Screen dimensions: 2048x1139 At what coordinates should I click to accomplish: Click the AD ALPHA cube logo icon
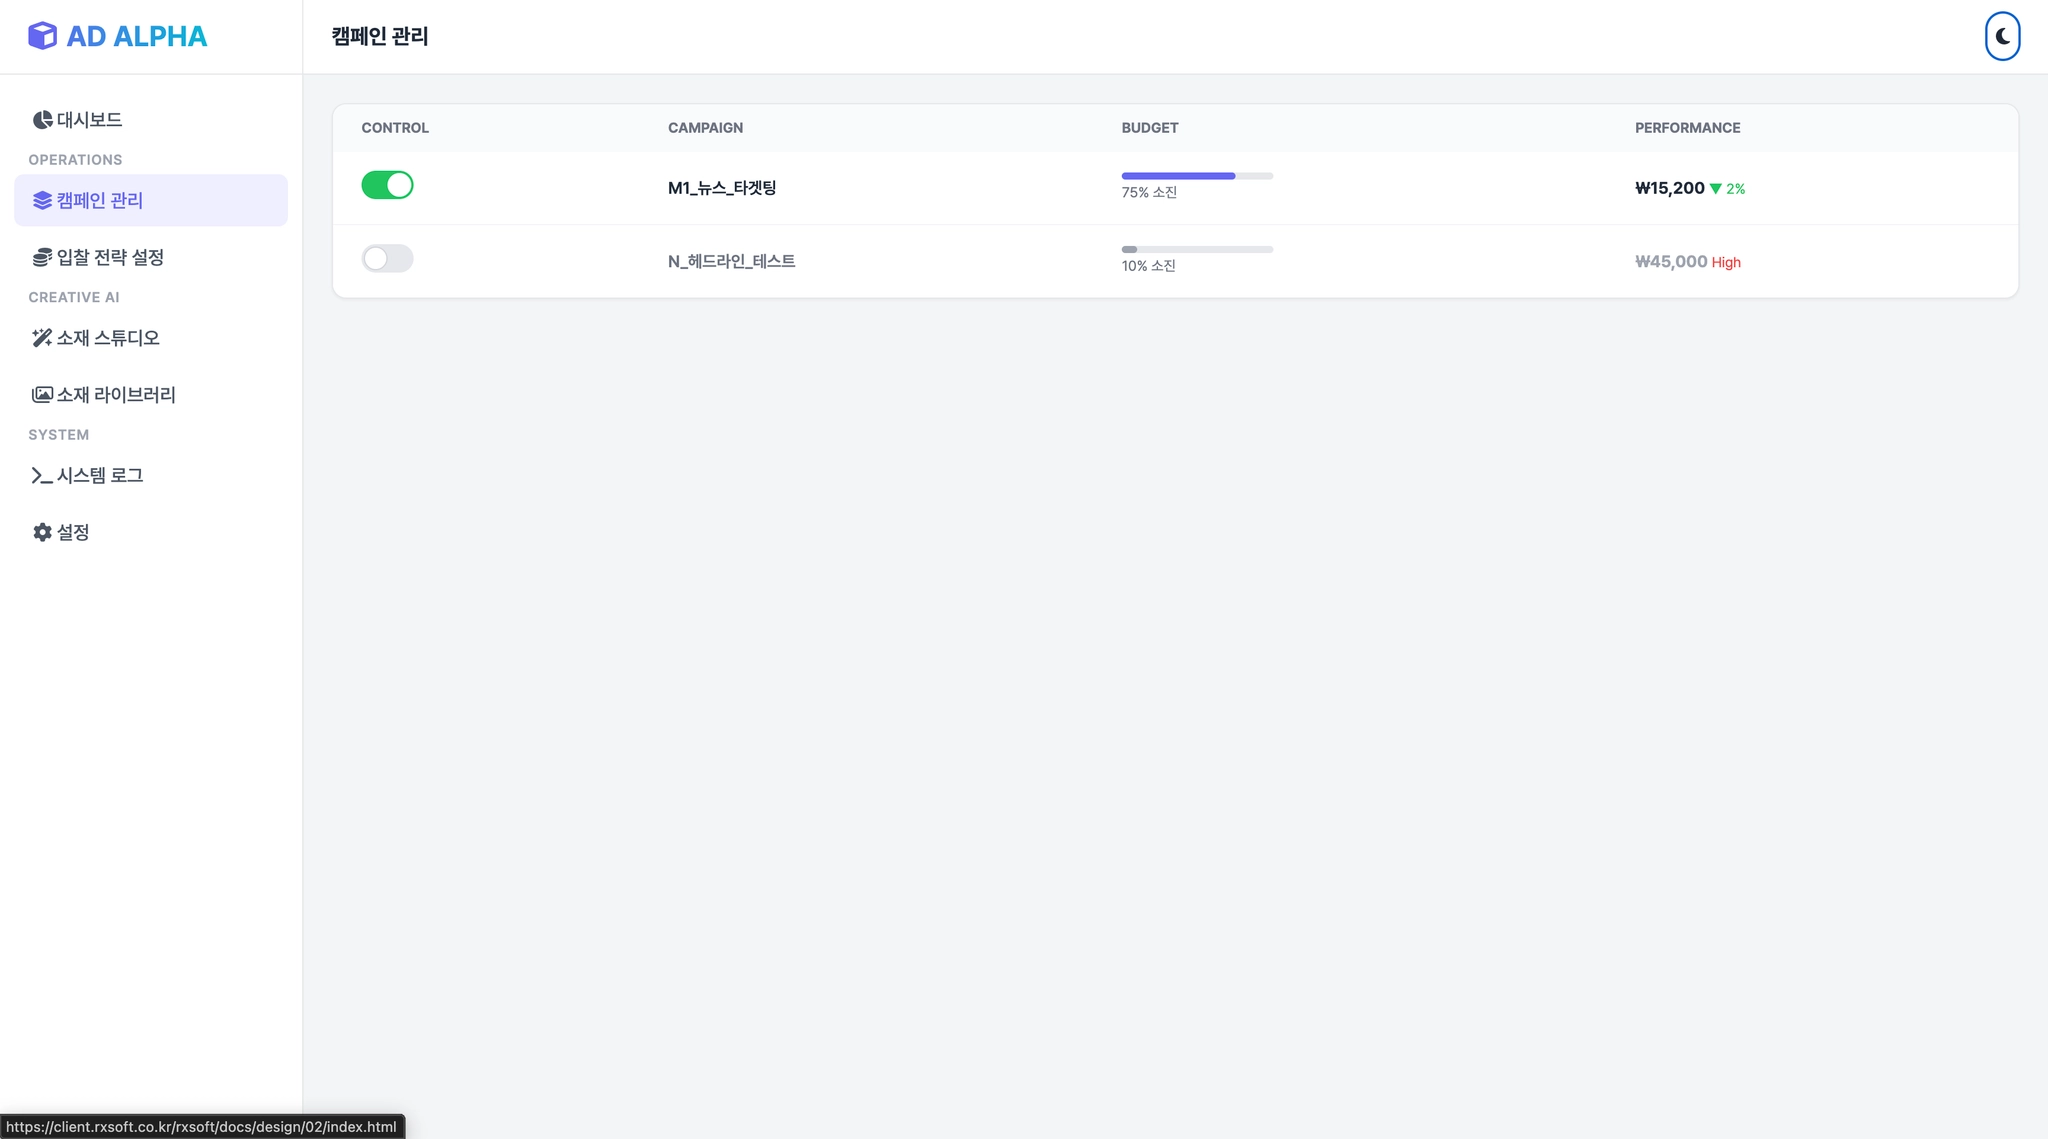point(42,36)
